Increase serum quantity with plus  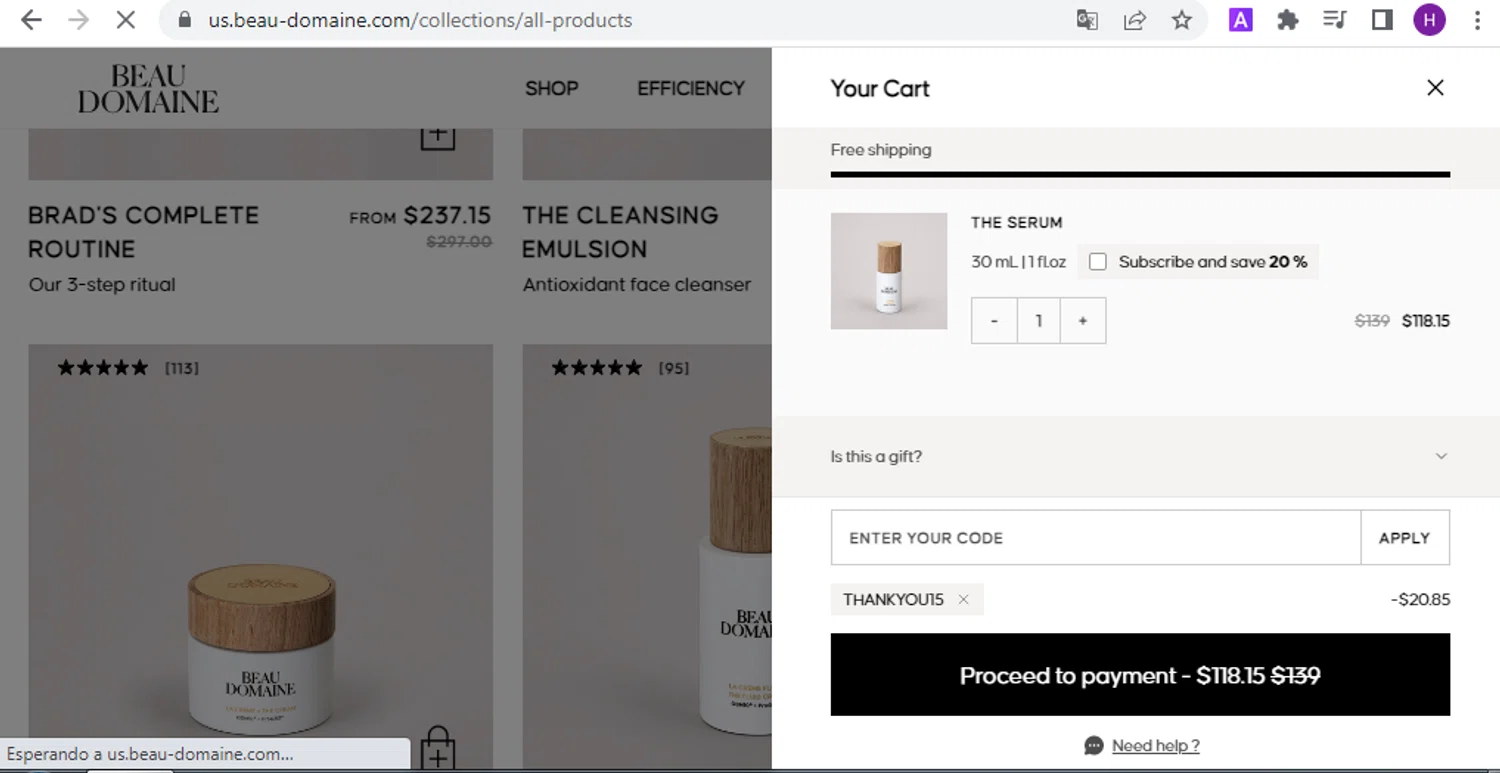coord(1083,321)
